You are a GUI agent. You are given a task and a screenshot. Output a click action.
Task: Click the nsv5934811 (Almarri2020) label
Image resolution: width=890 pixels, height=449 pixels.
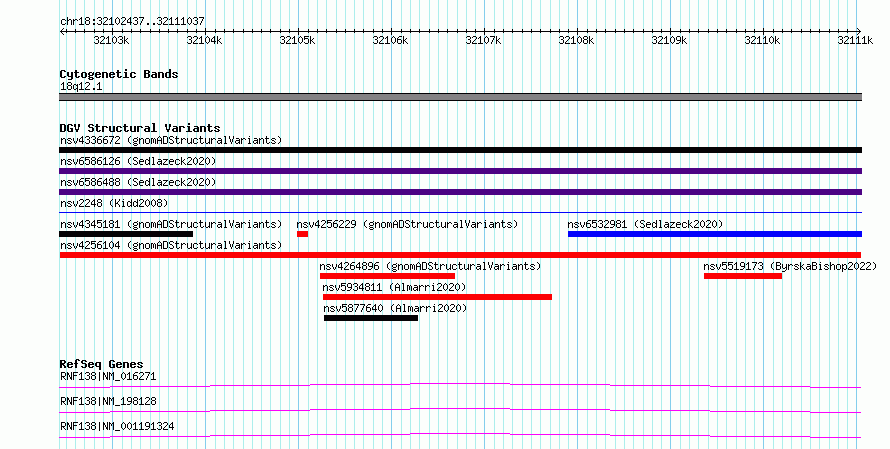(x=394, y=287)
